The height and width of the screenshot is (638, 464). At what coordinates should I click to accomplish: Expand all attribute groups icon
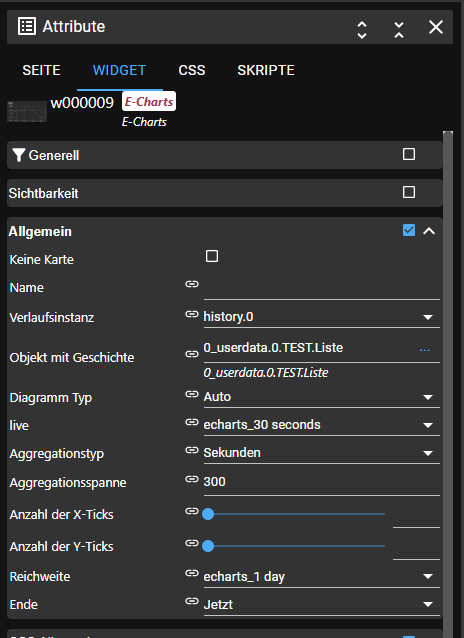[362, 29]
